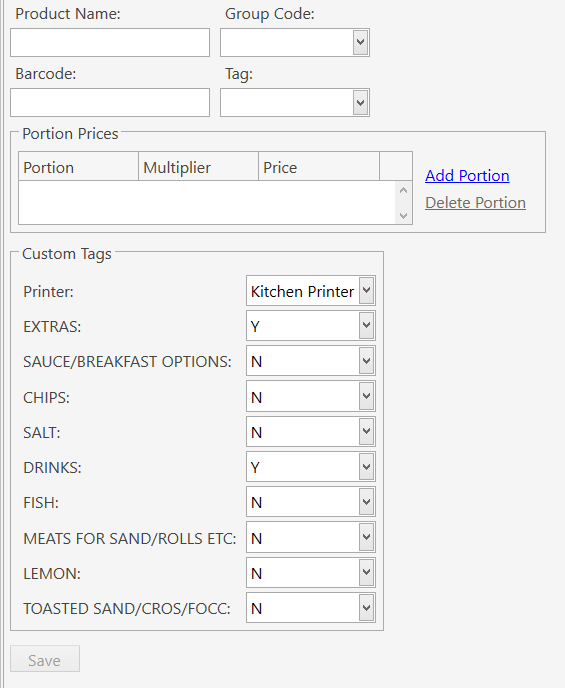Change the EXTRAS dropdown value
This screenshot has height=688, width=565.
click(311, 326)
